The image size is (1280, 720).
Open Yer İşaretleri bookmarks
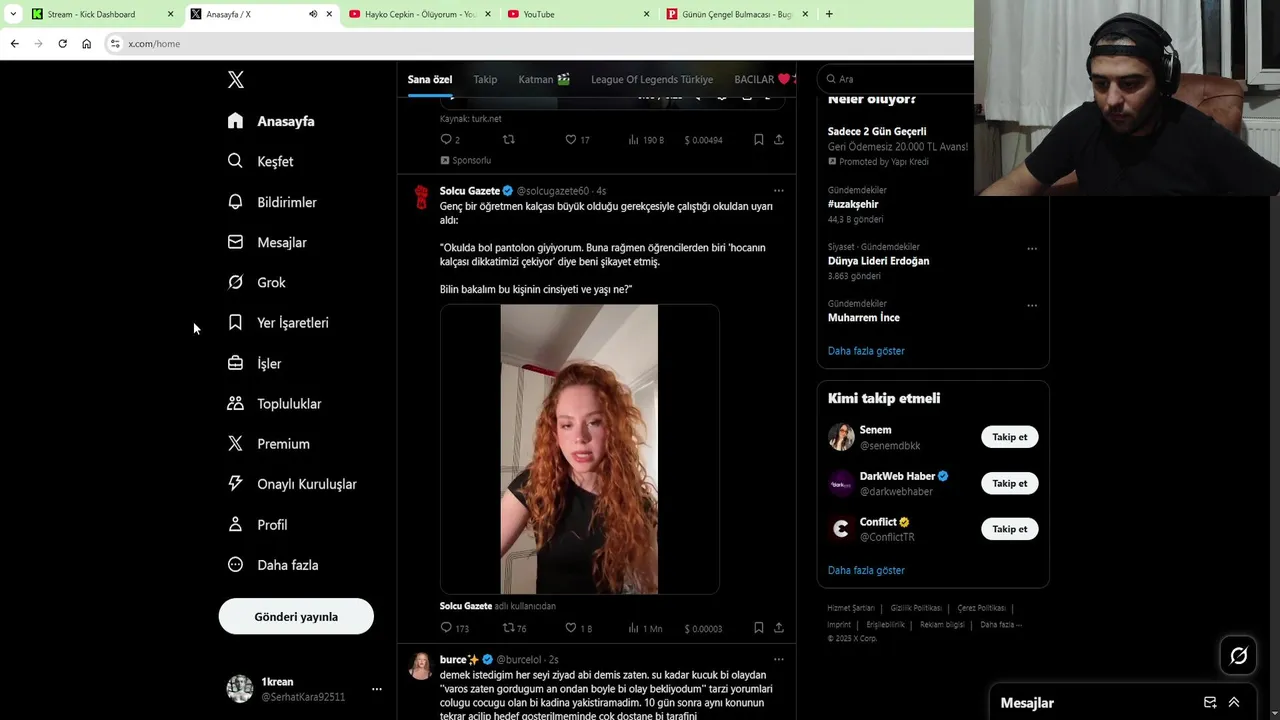point(278,322)
